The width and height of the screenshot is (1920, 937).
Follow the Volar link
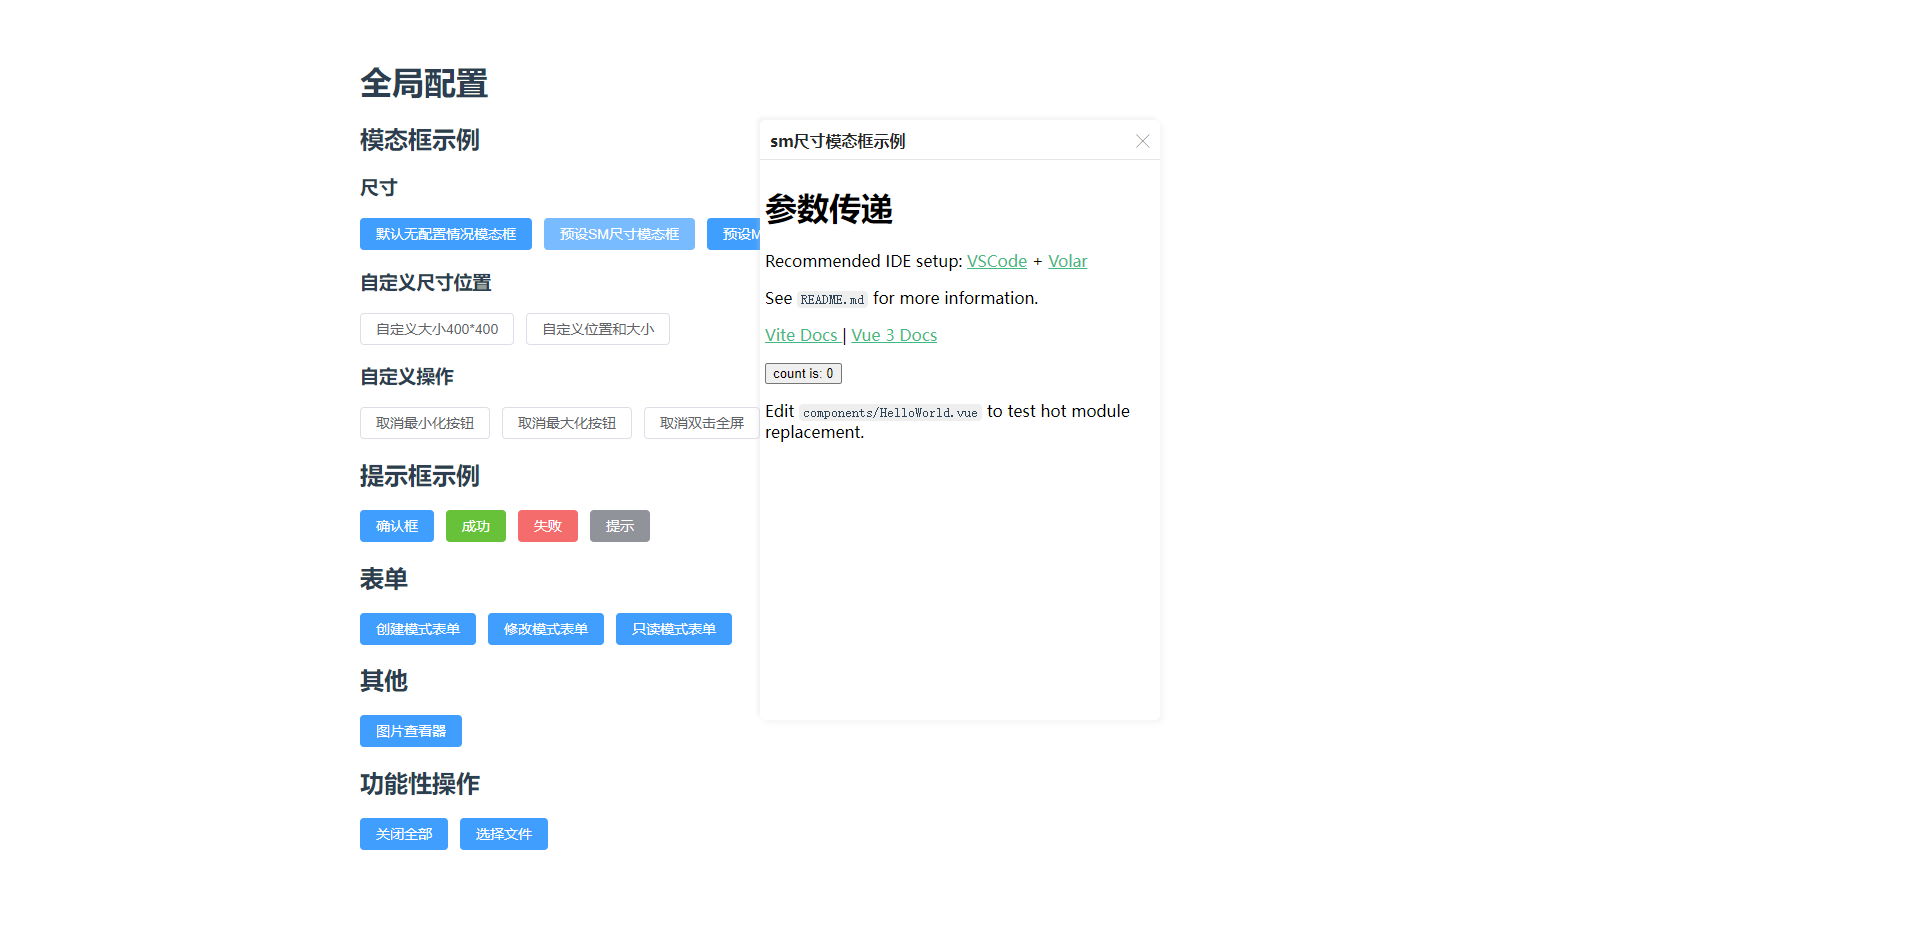coord(1067,261)
